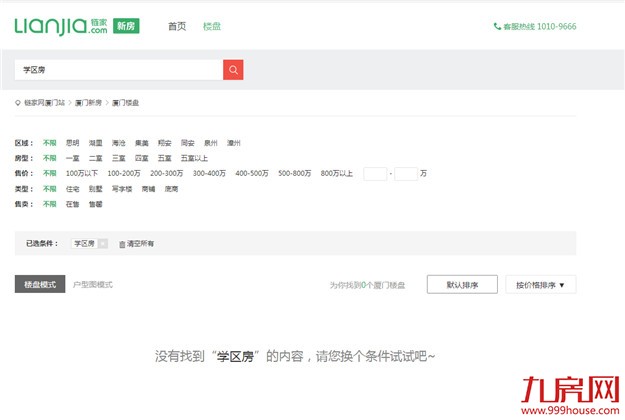Open the 首页 navigation item
Viewport: 625px width, 420px height.
177,26
